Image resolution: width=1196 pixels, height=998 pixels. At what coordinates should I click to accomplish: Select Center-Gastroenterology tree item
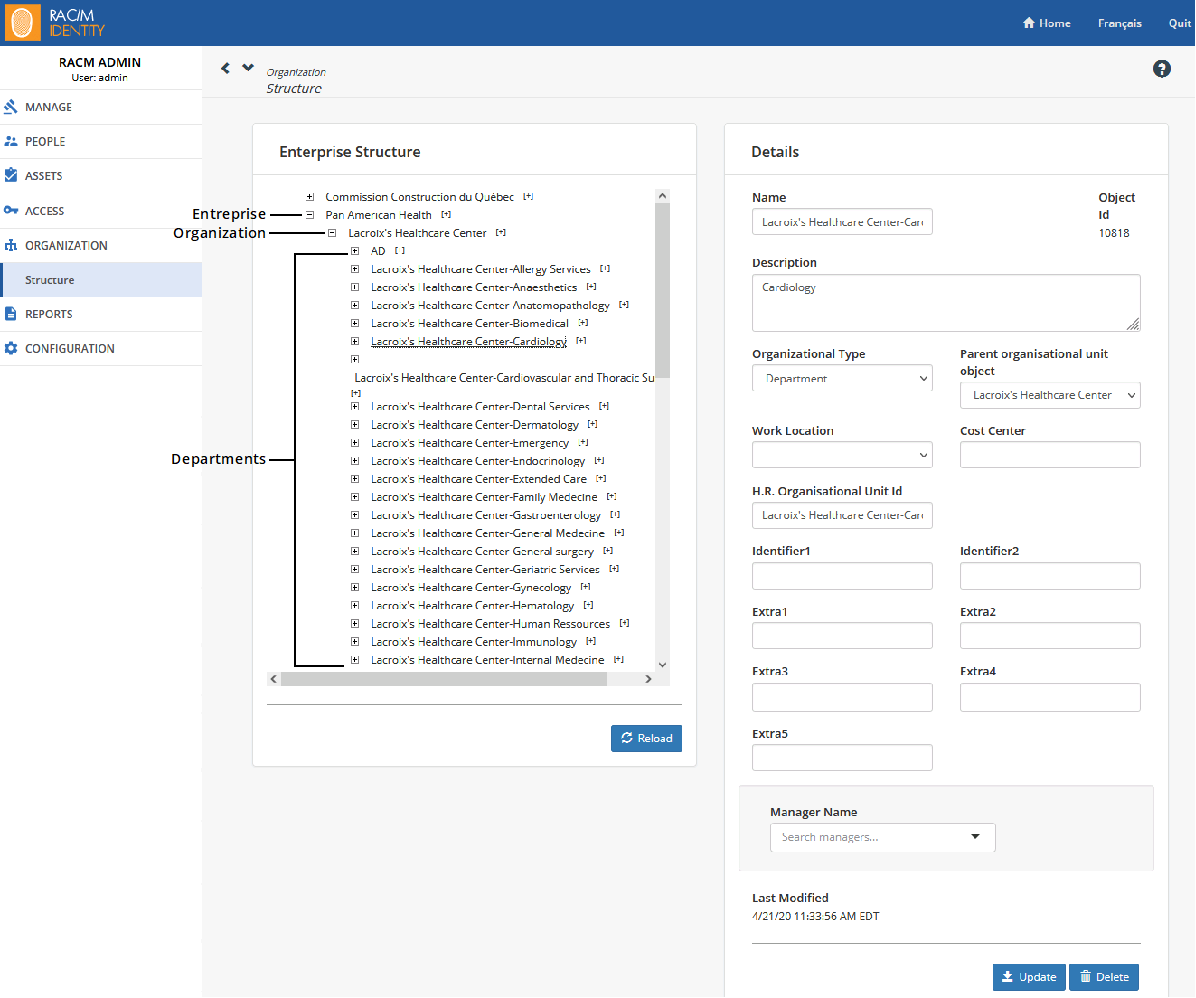tap(485, 515)
